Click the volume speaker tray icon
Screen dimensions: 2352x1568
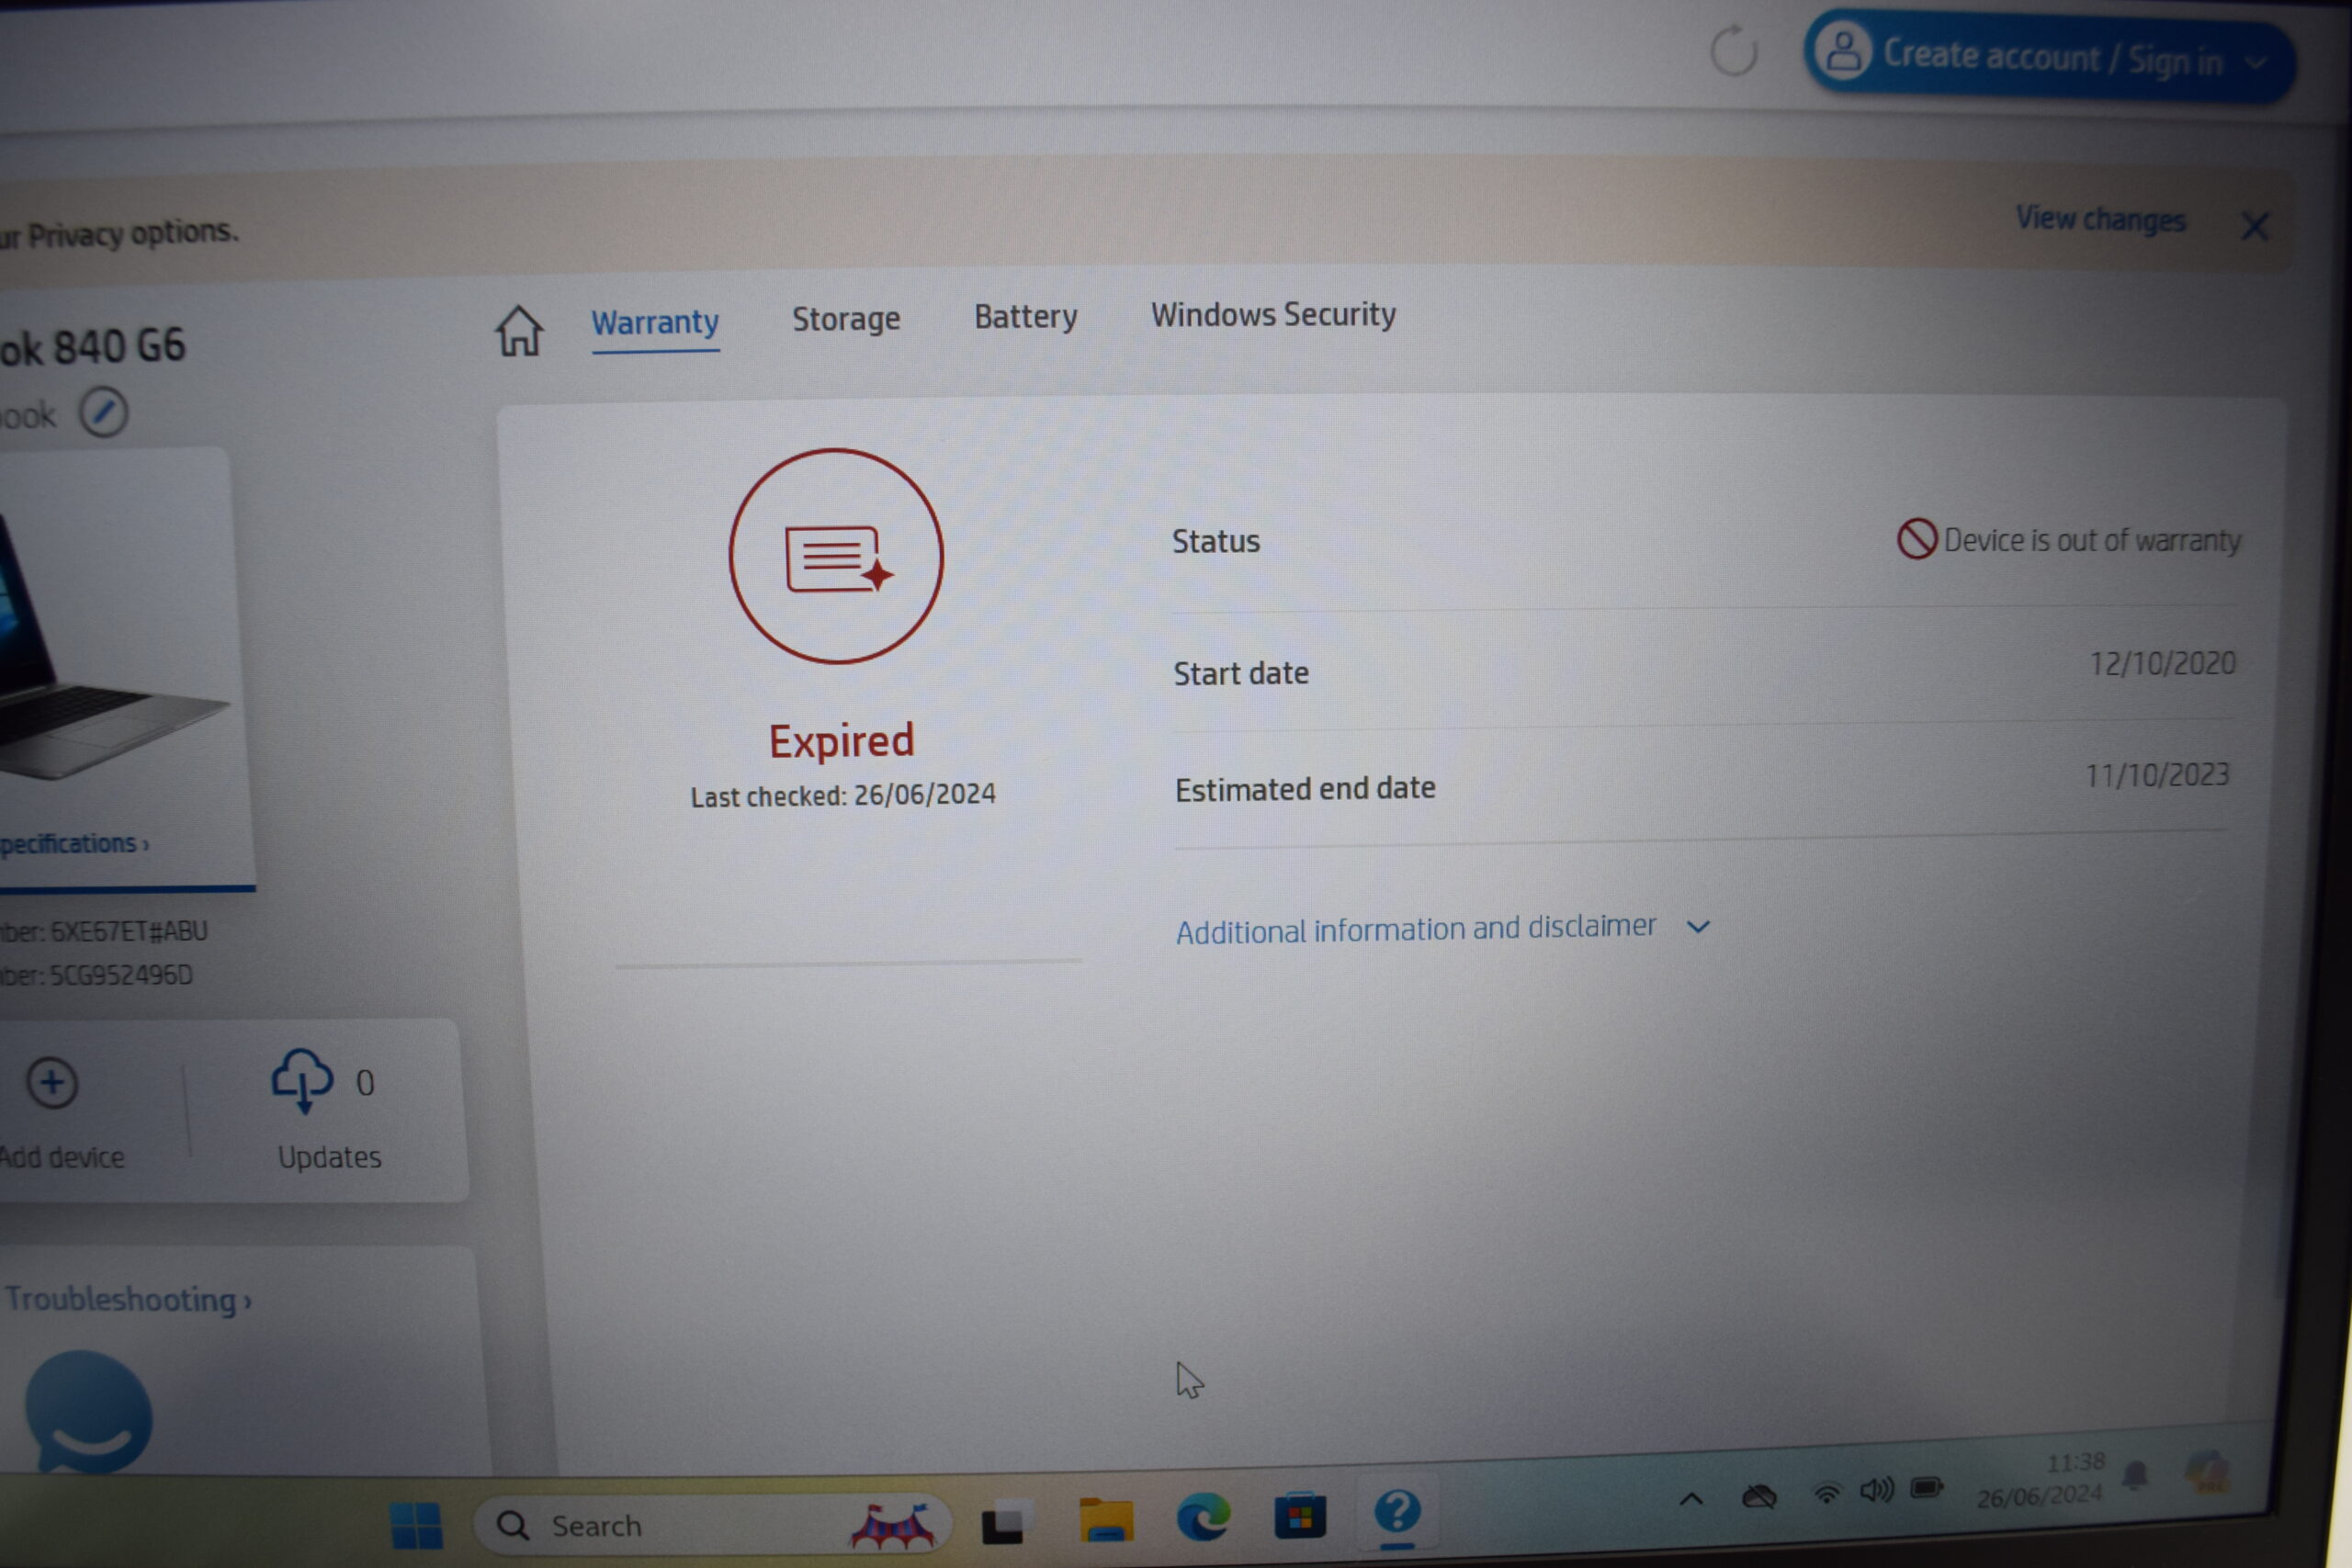click(1877, 1491)
